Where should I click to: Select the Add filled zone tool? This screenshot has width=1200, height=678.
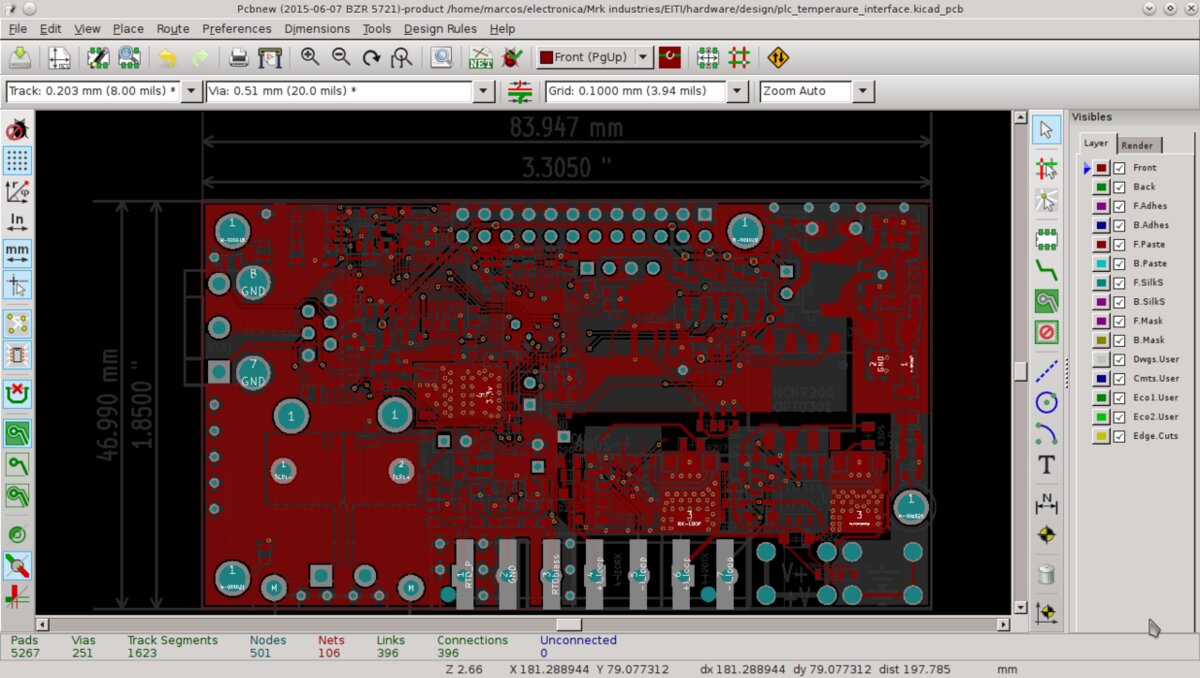pyautogui.click(x=1046, y=300)
